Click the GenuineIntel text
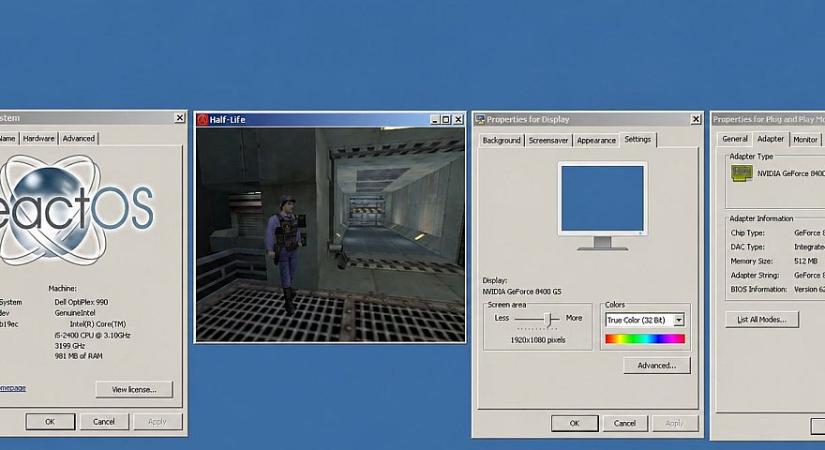 (75, 313)
